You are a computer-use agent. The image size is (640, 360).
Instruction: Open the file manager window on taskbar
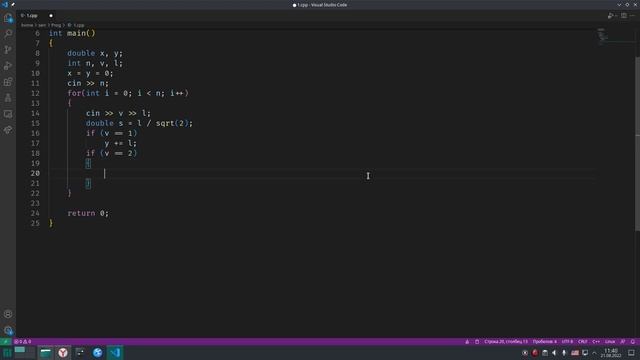[45, 353]
